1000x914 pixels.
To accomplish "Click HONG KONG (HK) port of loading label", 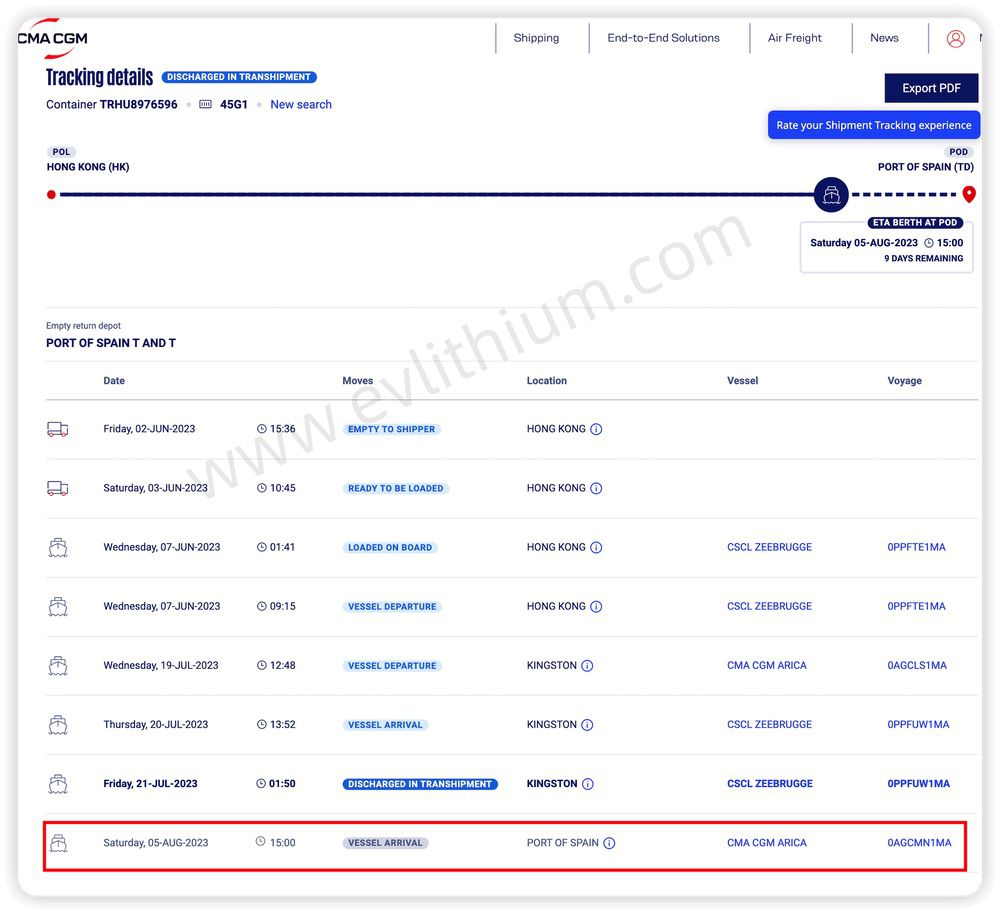I will pyautogui.click(x=88, y=167).
